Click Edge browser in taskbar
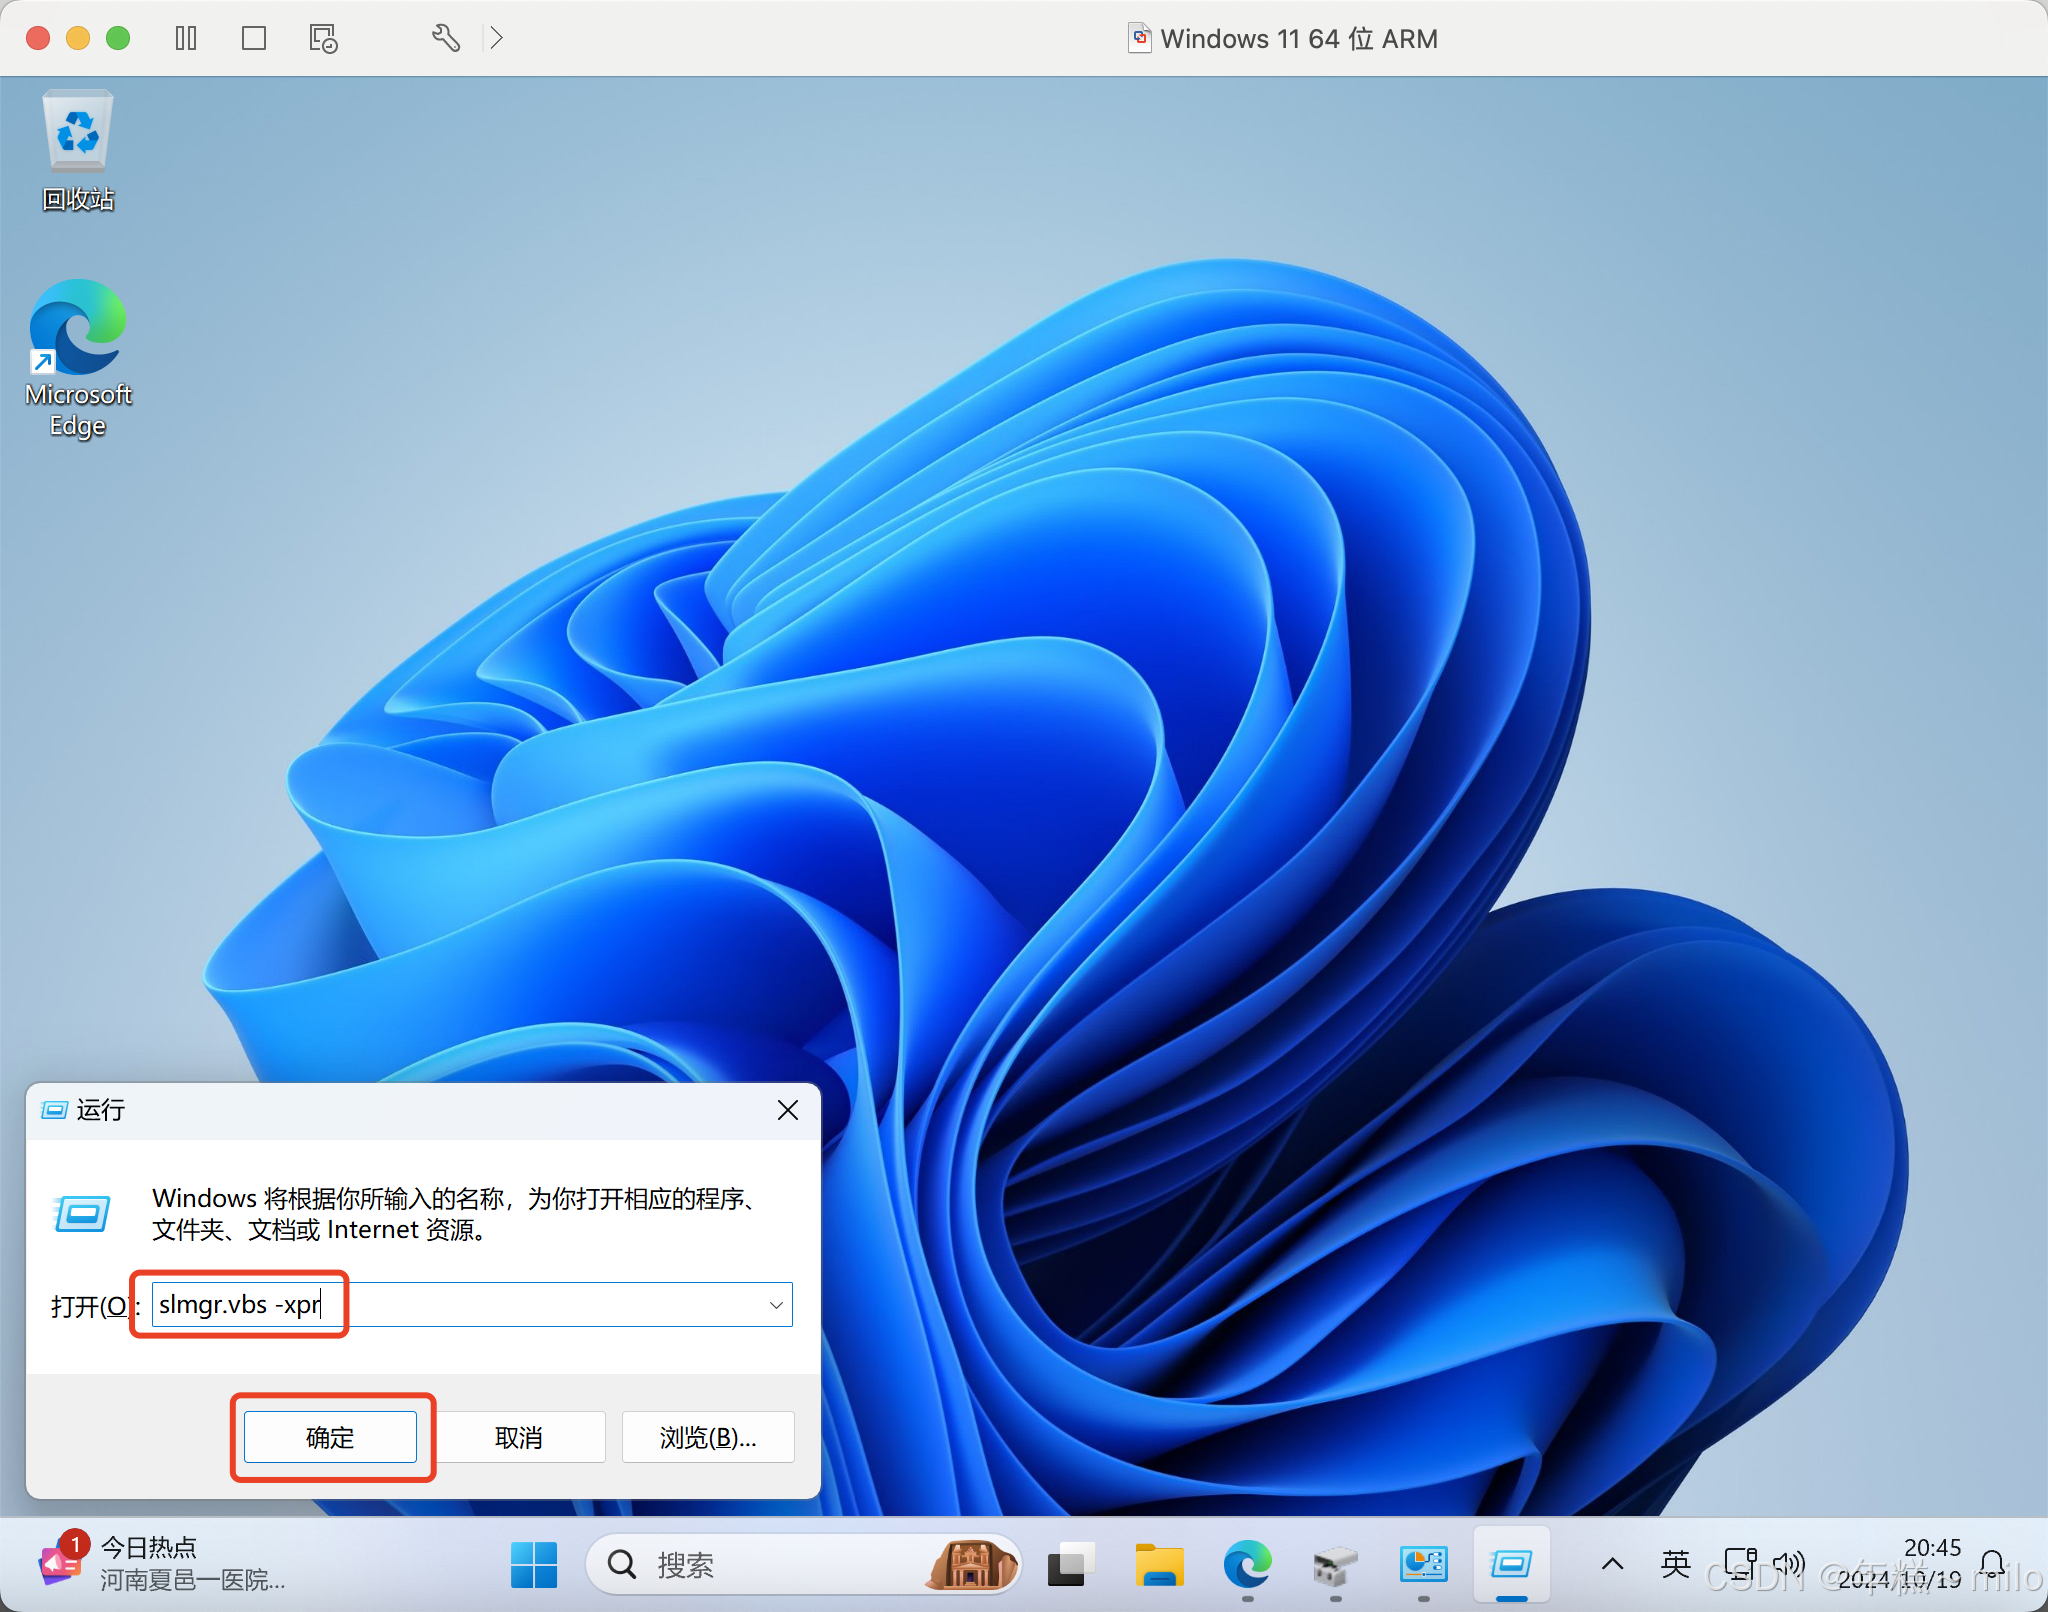This screenshot has width=2048, height=1612. coord(1247,1564)
